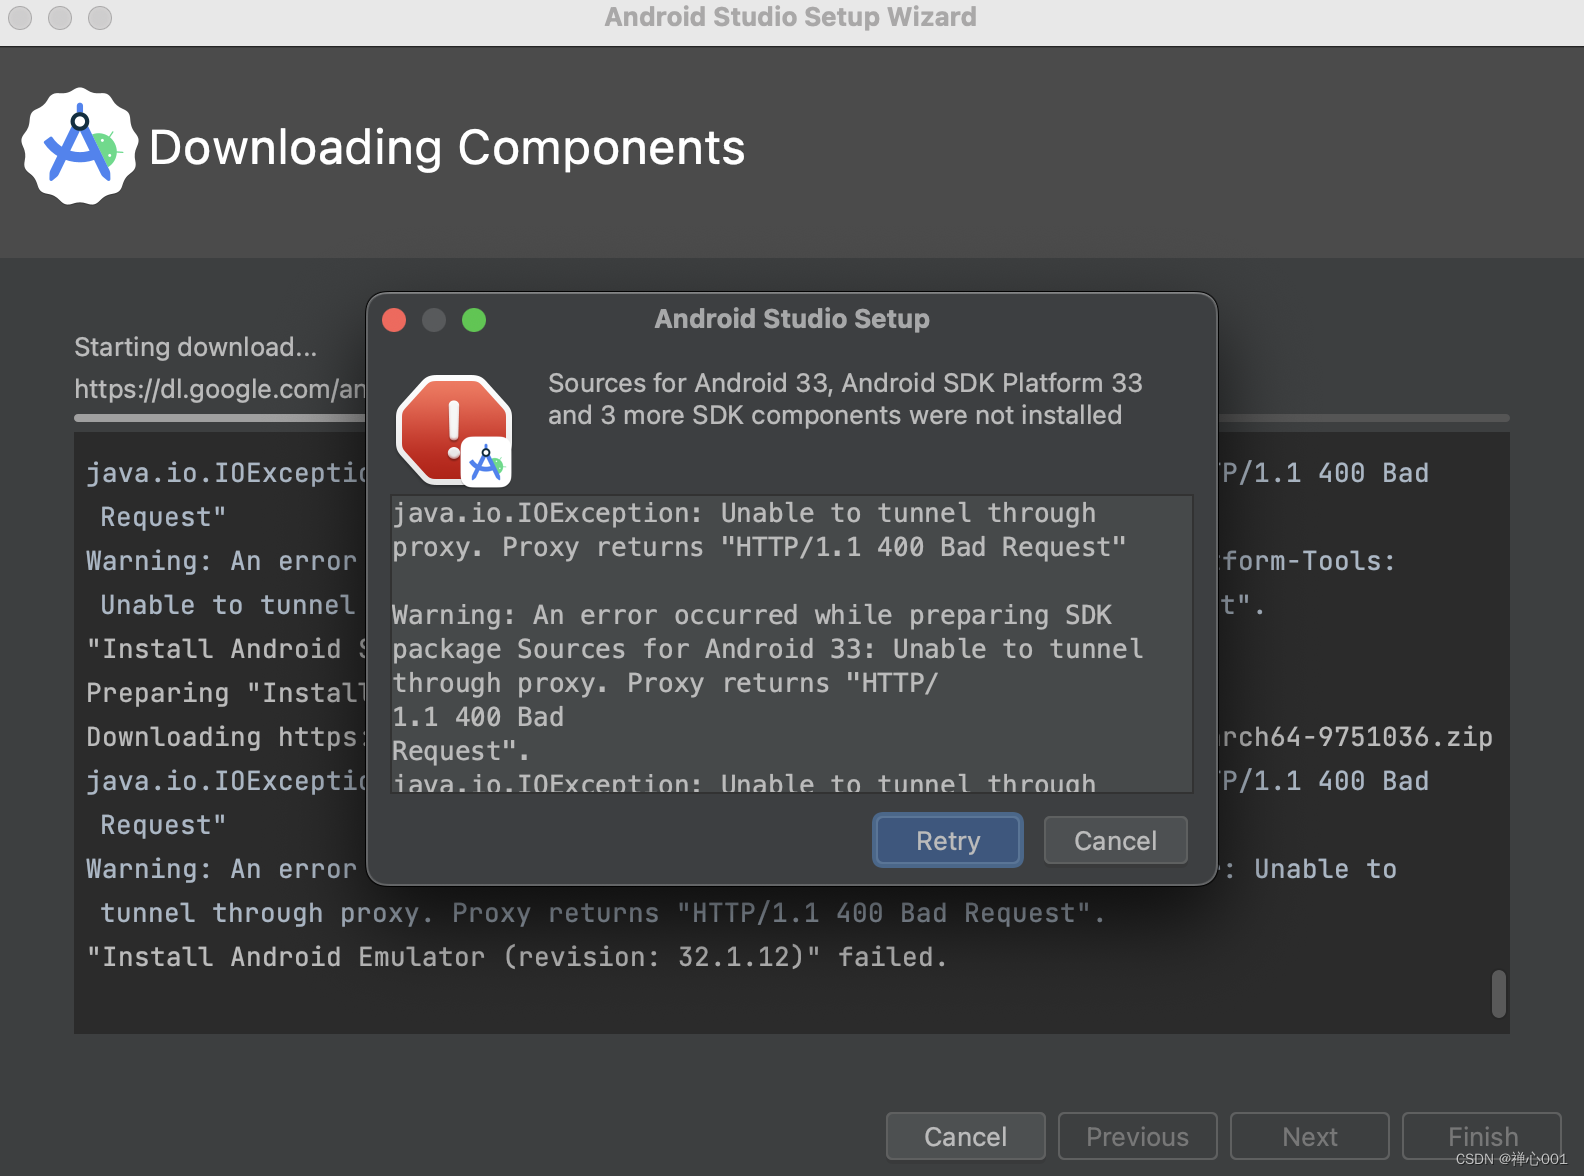Click the "Starting download..." status text
The width and height of the screenshot is (1584, 1176).
[x=195, y=347]
